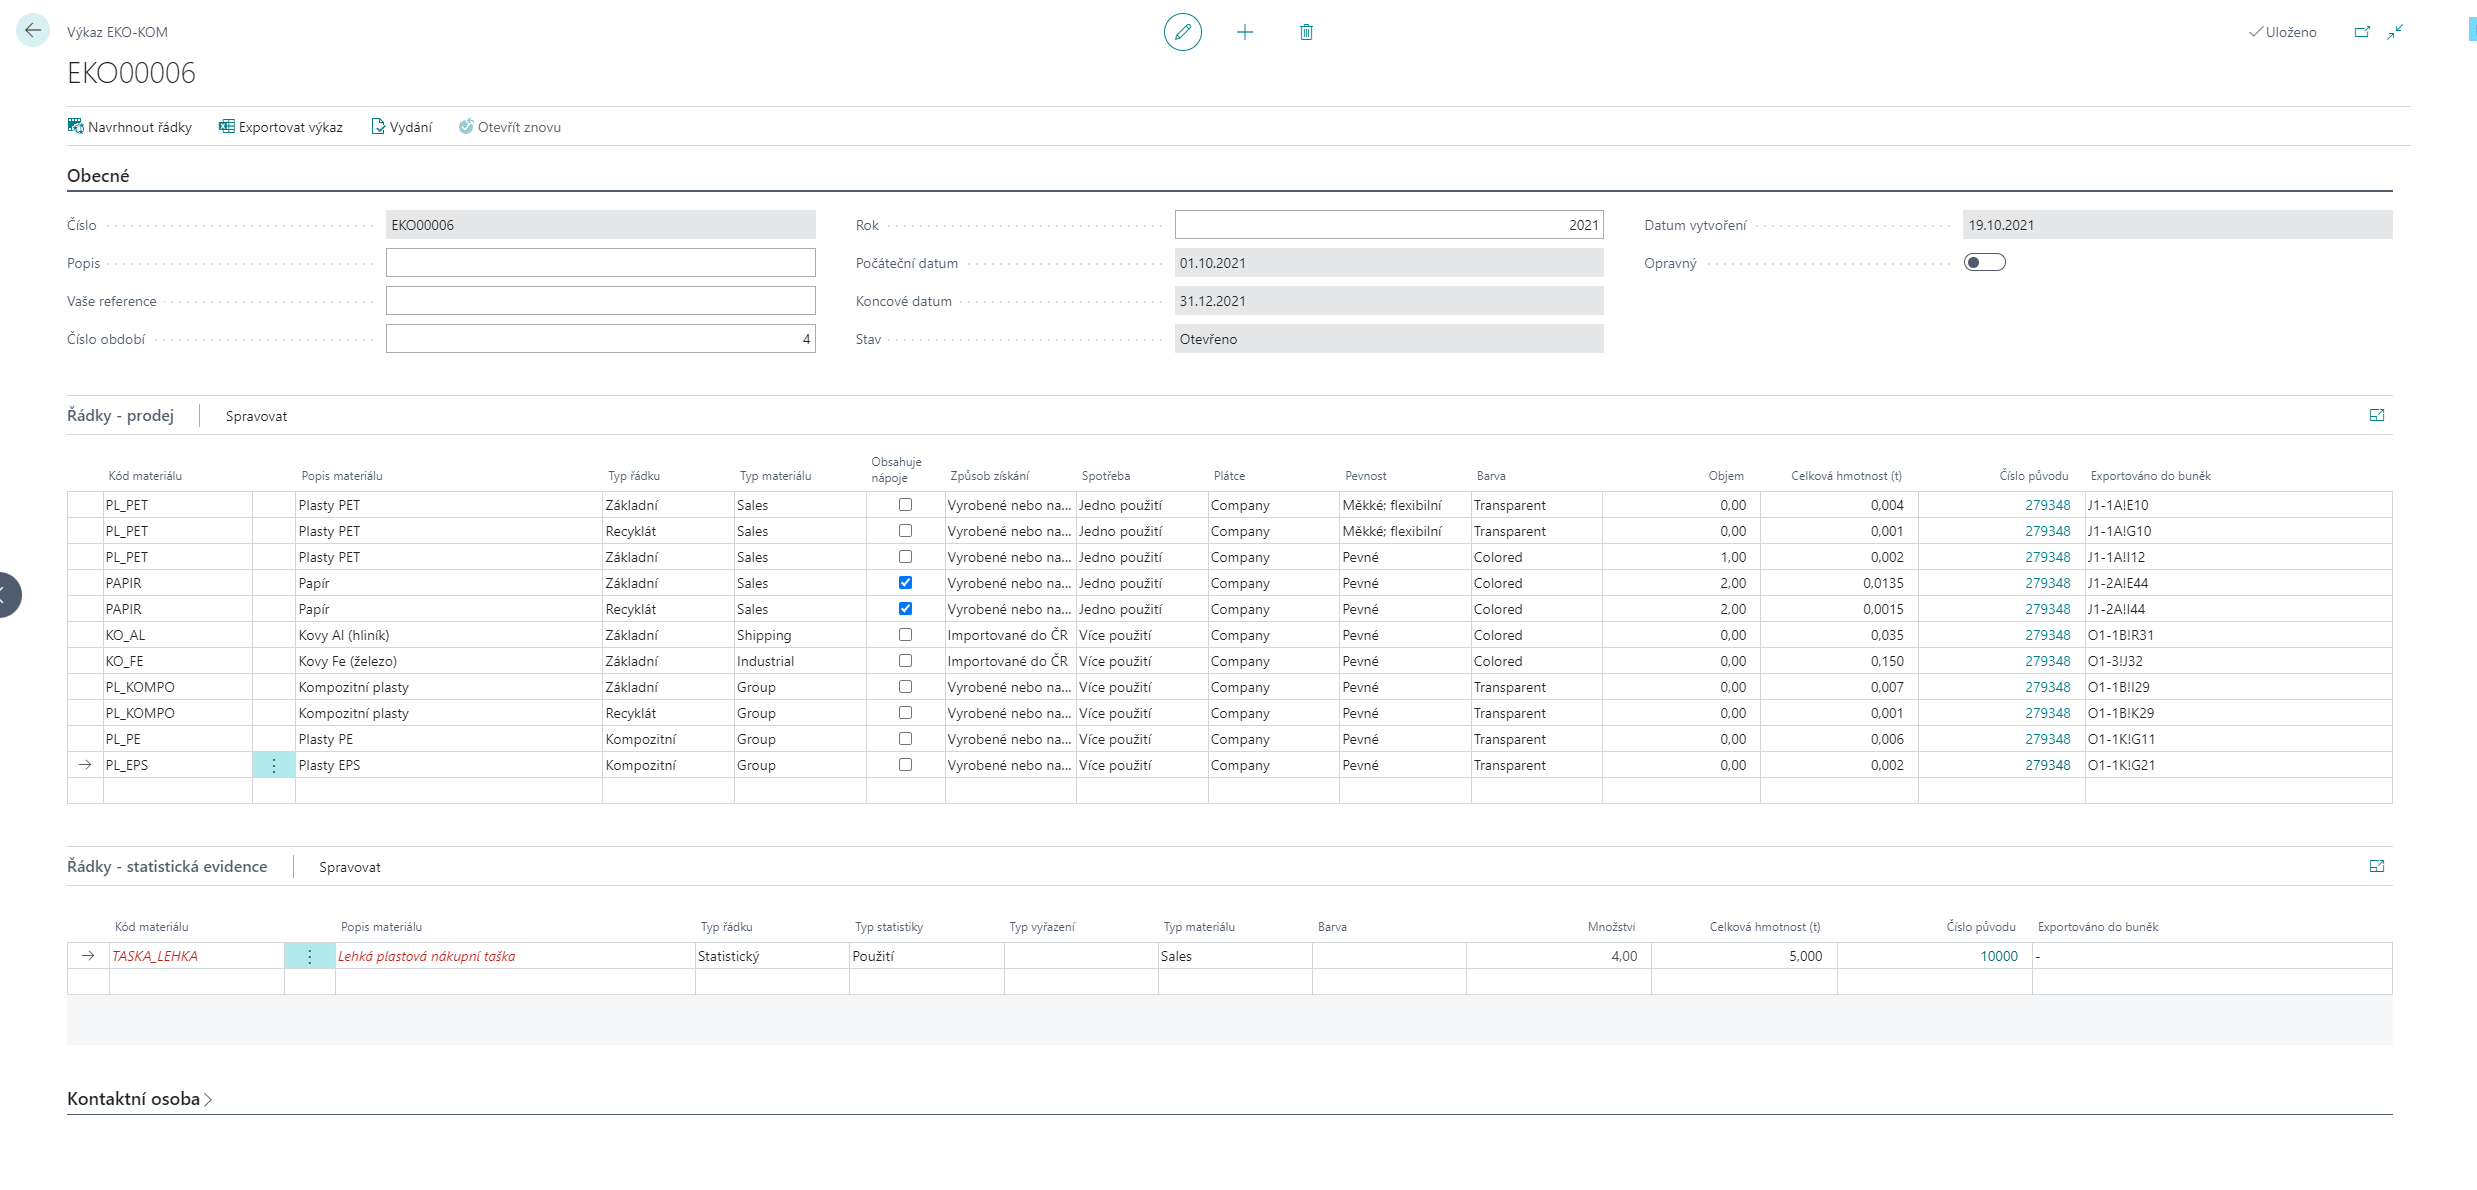
Task: Click the Vydání action
Action: (402, 127)
